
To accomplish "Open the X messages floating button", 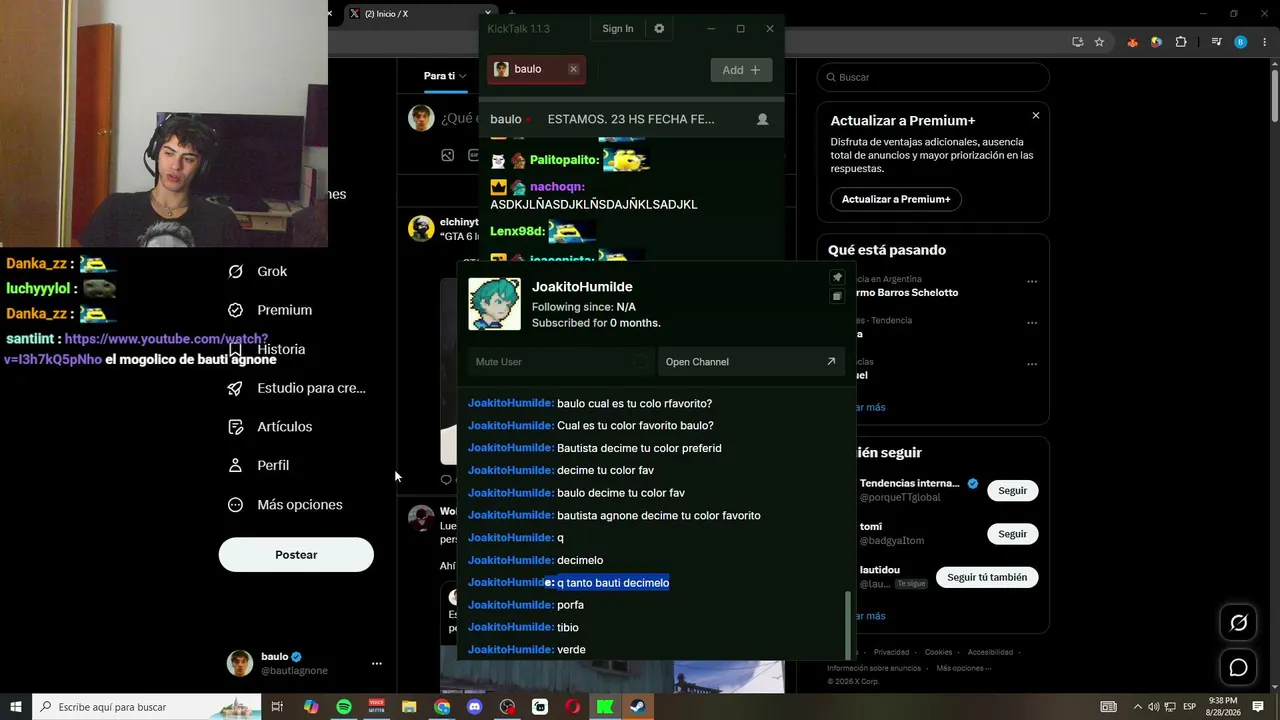I will point(1238,667).
